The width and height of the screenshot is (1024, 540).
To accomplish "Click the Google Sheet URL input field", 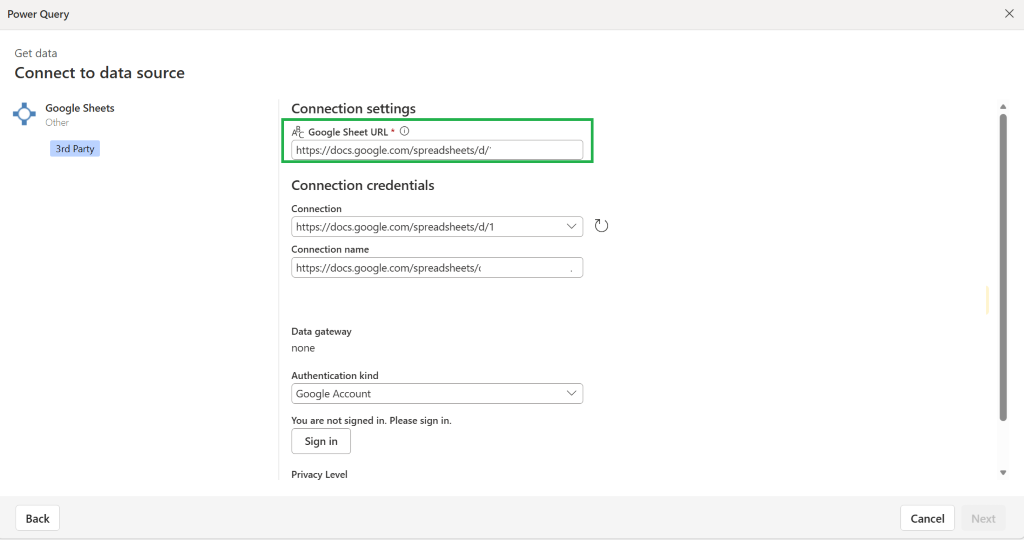I will pos(437,150).
